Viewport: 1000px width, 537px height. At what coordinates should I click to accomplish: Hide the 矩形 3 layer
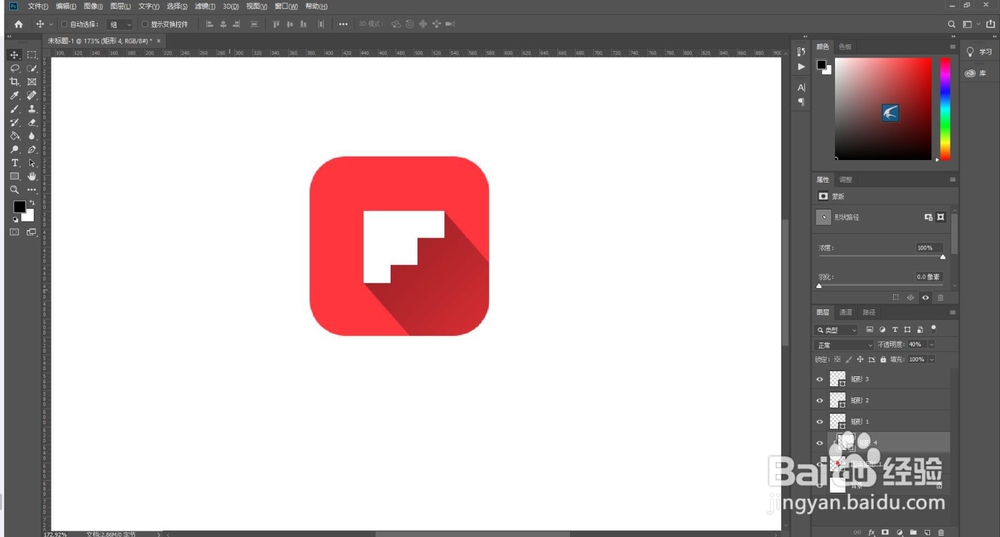[820, 379]
